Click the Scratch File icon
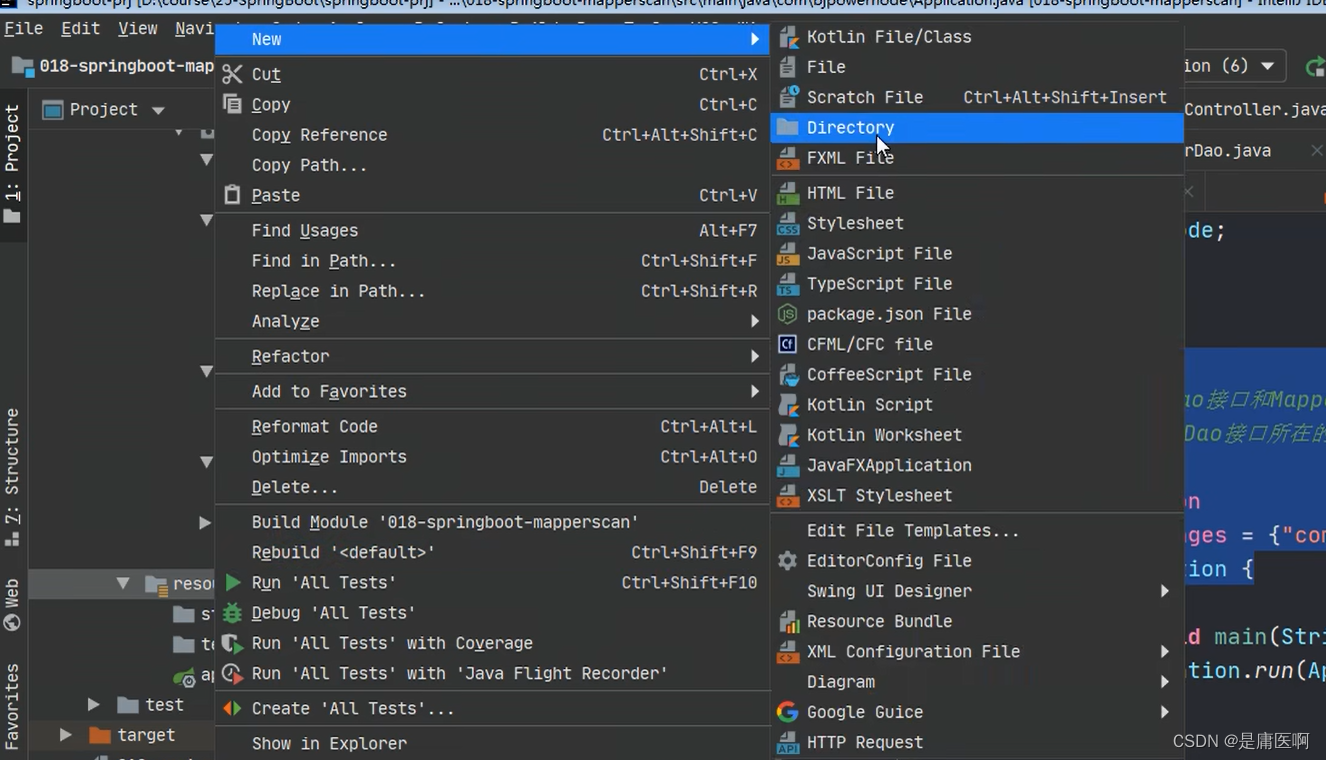 click(x=788, y=97)
